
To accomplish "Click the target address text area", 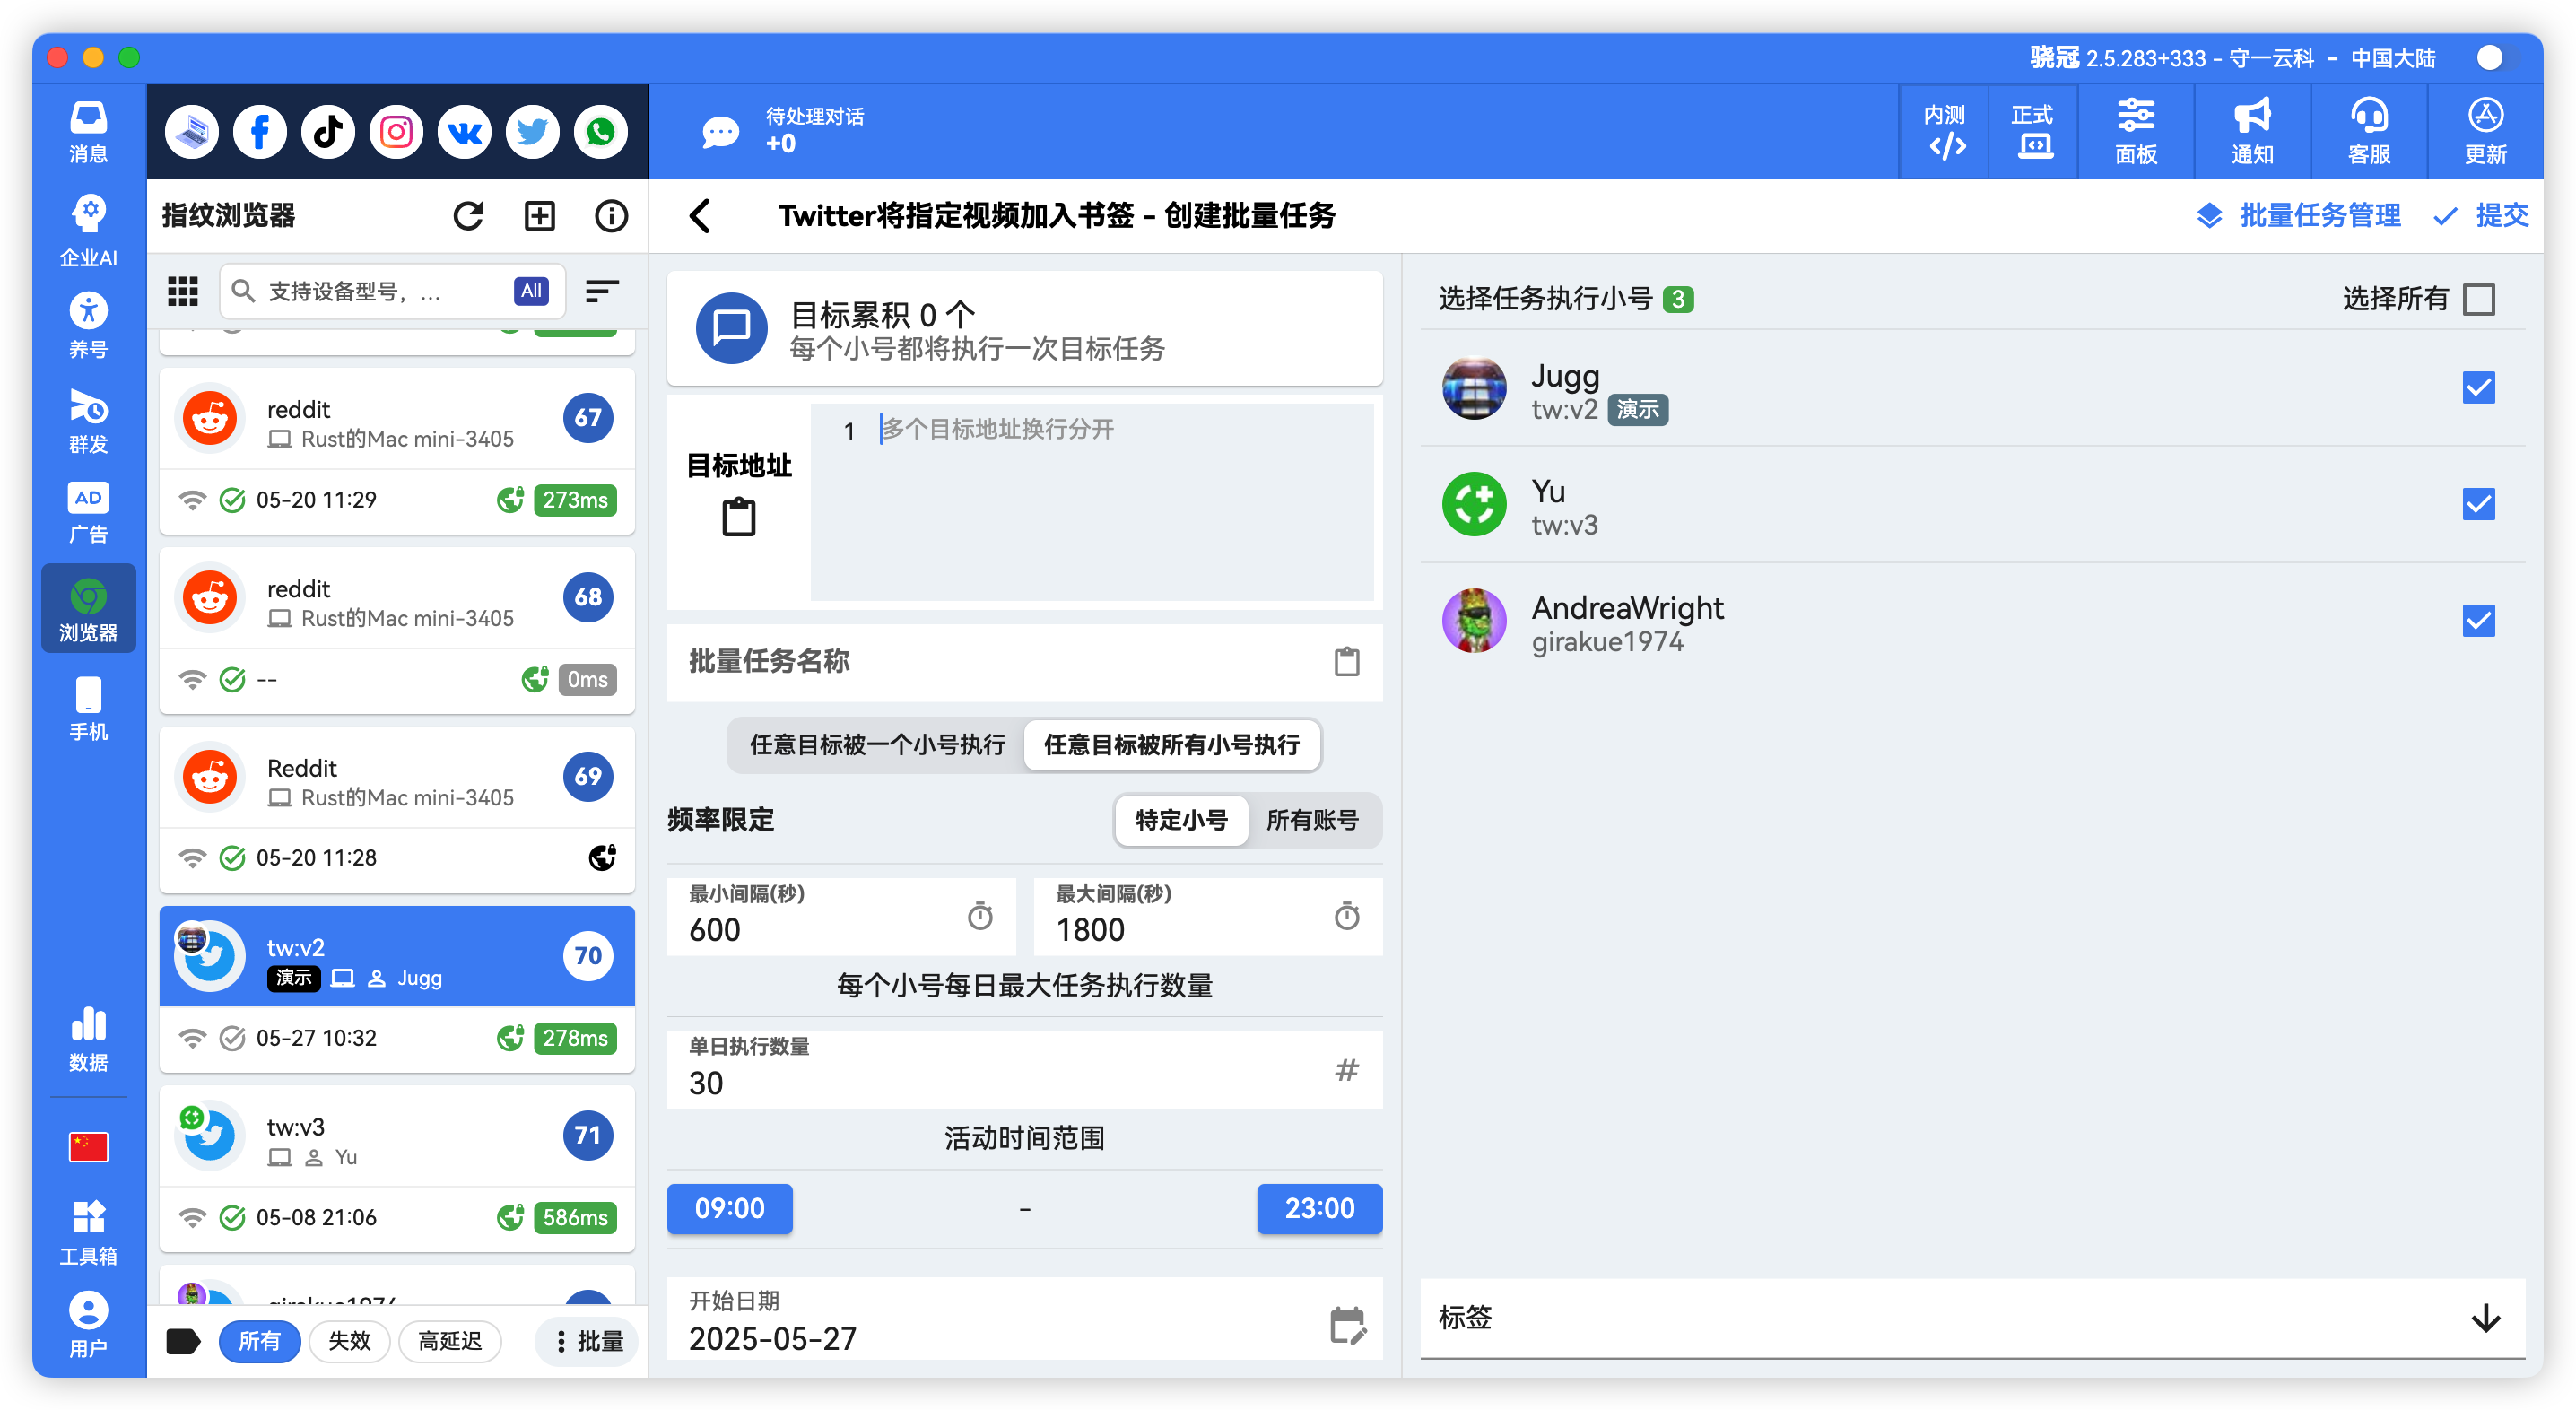I will (x=1092, y=502).
